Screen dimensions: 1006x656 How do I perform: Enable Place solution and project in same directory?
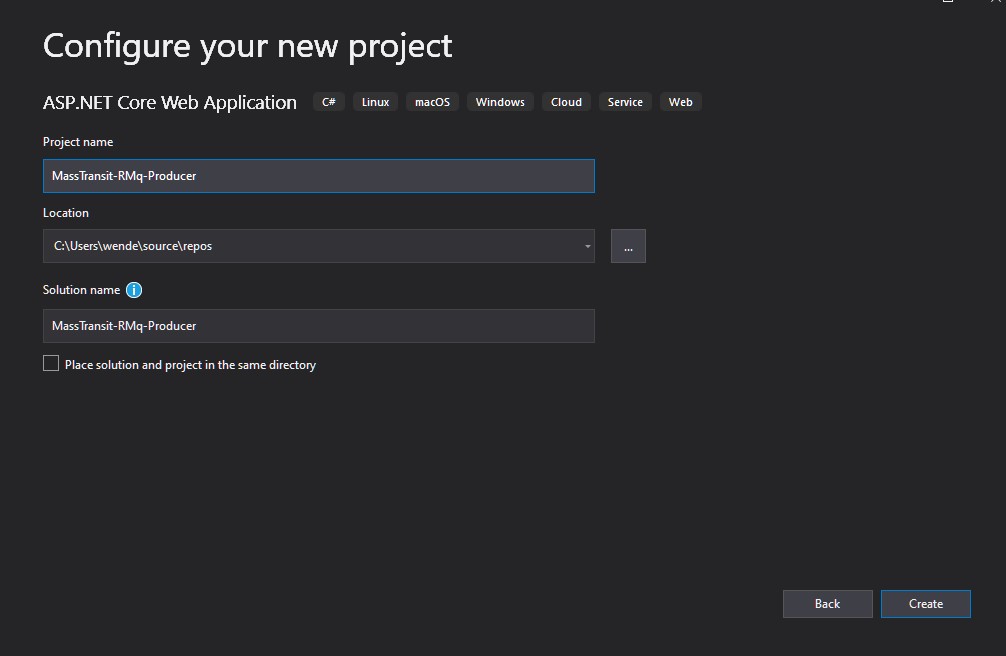(51, 363)
